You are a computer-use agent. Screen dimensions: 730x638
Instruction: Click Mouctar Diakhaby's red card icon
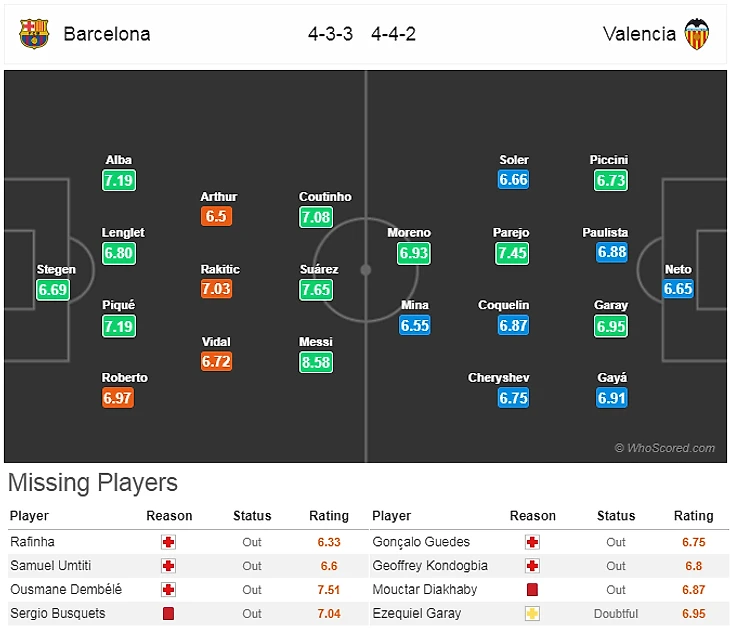click(x=532, y=590)
